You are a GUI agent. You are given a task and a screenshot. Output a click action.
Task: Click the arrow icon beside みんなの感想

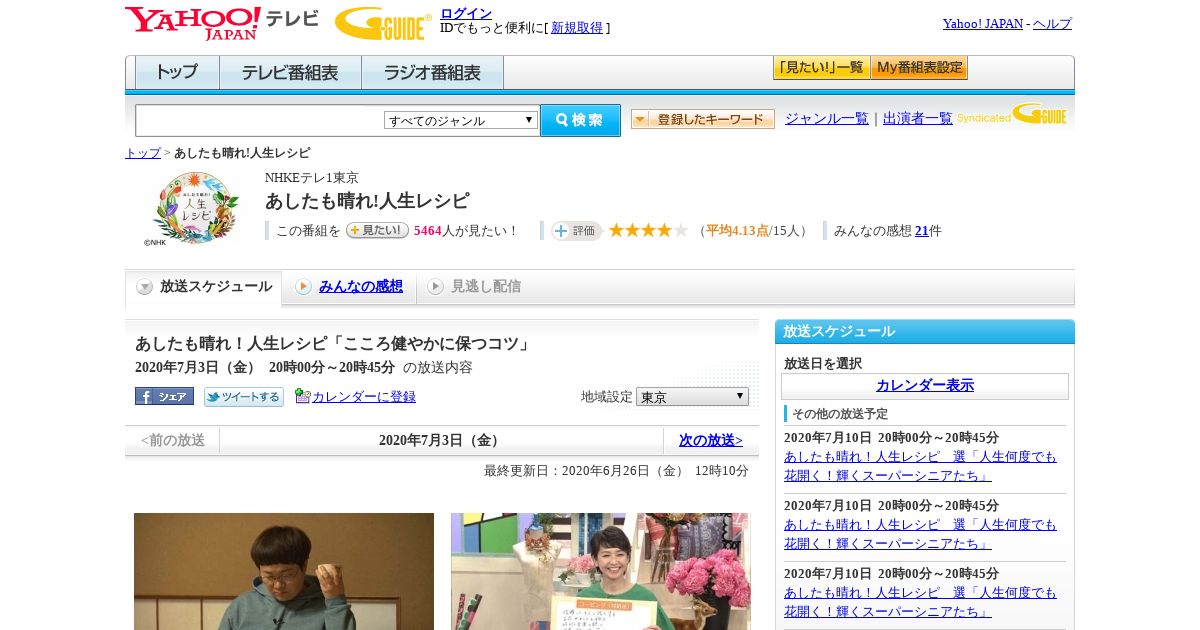click(303, 287)
